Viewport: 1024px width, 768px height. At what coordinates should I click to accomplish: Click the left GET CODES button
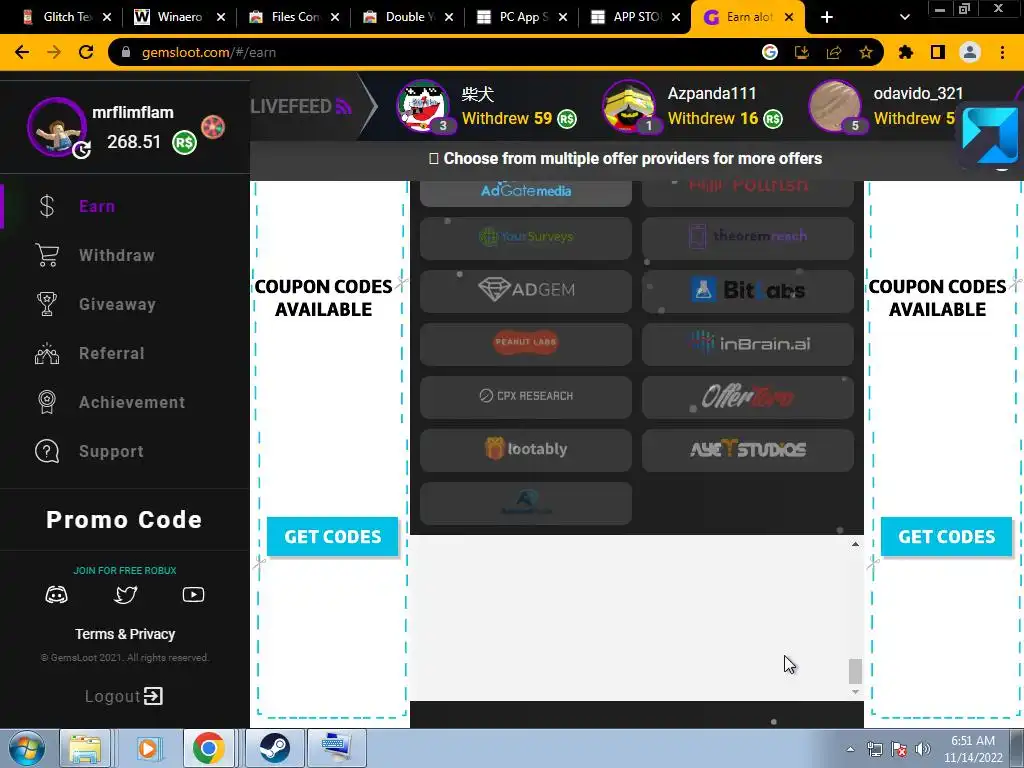click(x=332, y=537)
